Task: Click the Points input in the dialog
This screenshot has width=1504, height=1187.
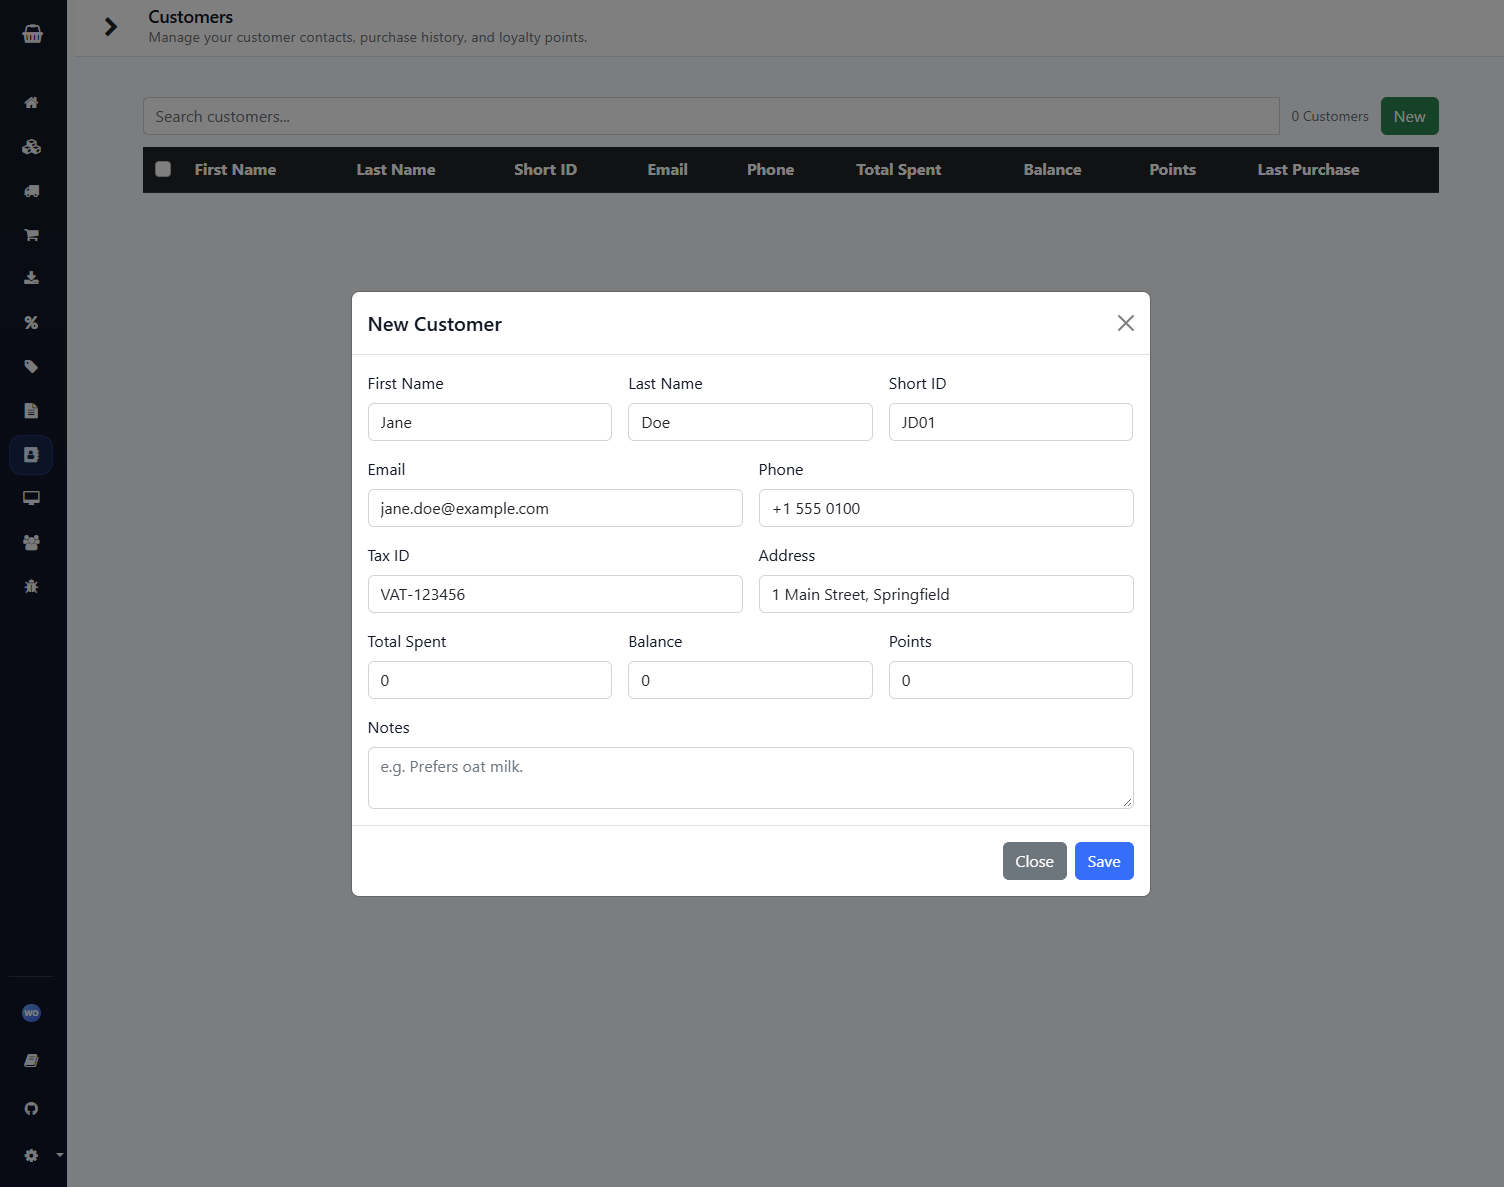Action: 1011,680
